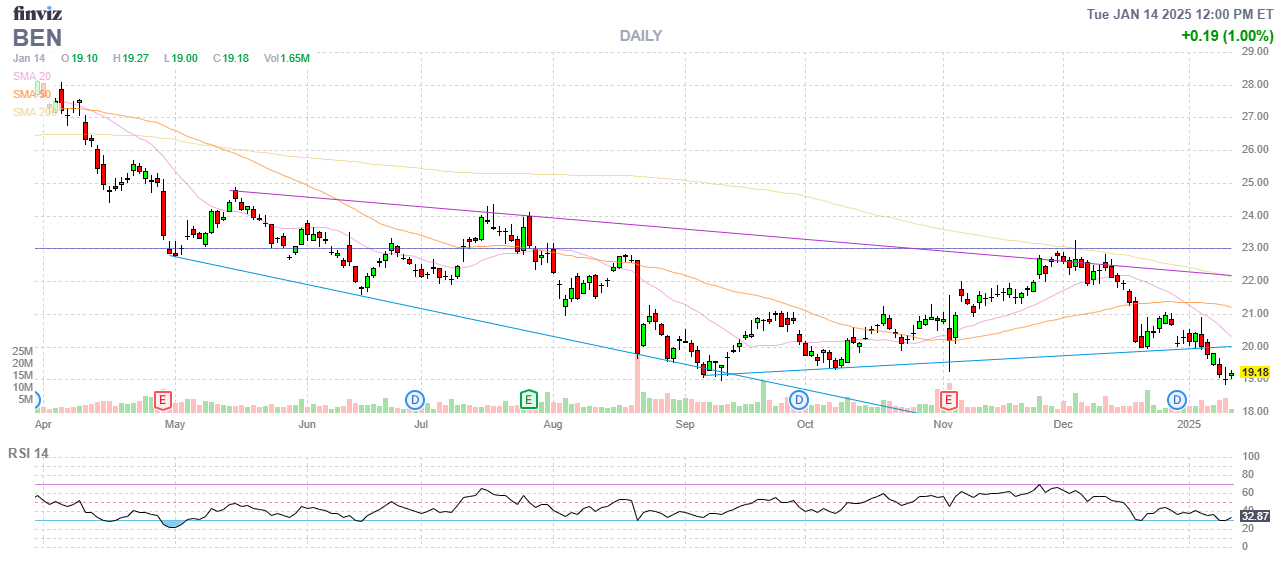Click the yellow 19.18 current price tag
This screenshot has width=1287, height=562.
pos(1253,372)
